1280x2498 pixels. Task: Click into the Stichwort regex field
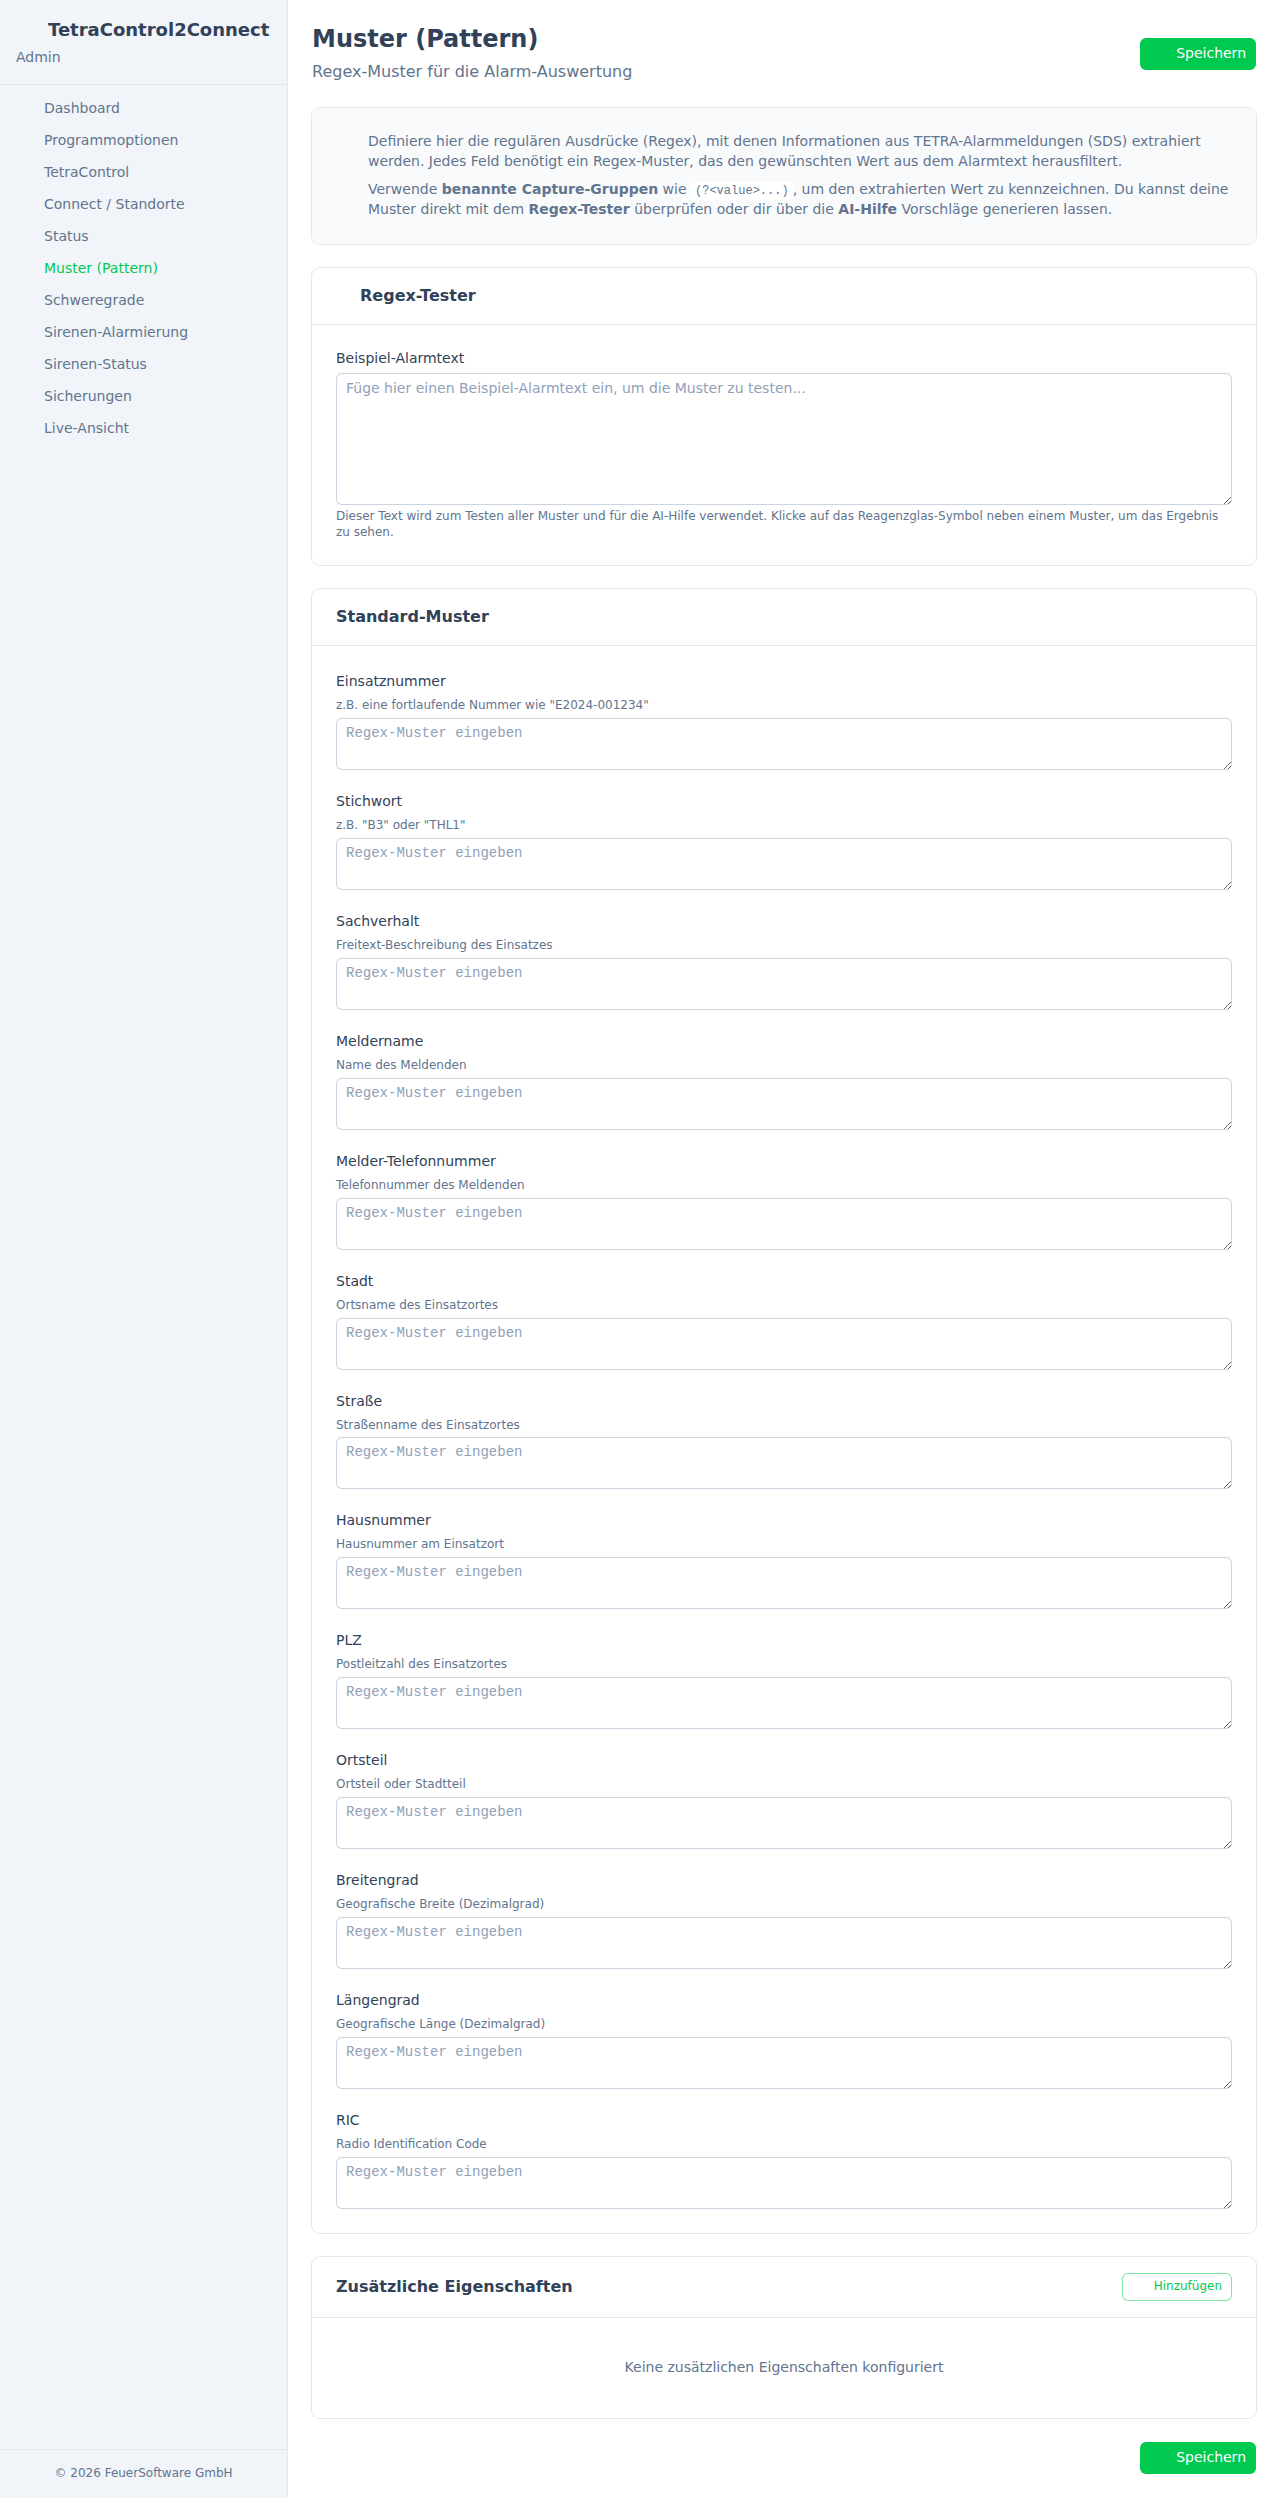click(x=783, y=864)
